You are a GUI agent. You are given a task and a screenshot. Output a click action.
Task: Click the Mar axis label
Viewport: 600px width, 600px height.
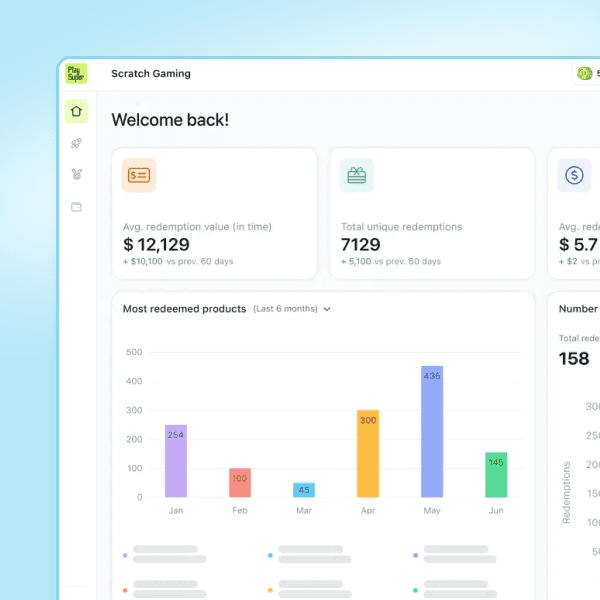(304, 510)
